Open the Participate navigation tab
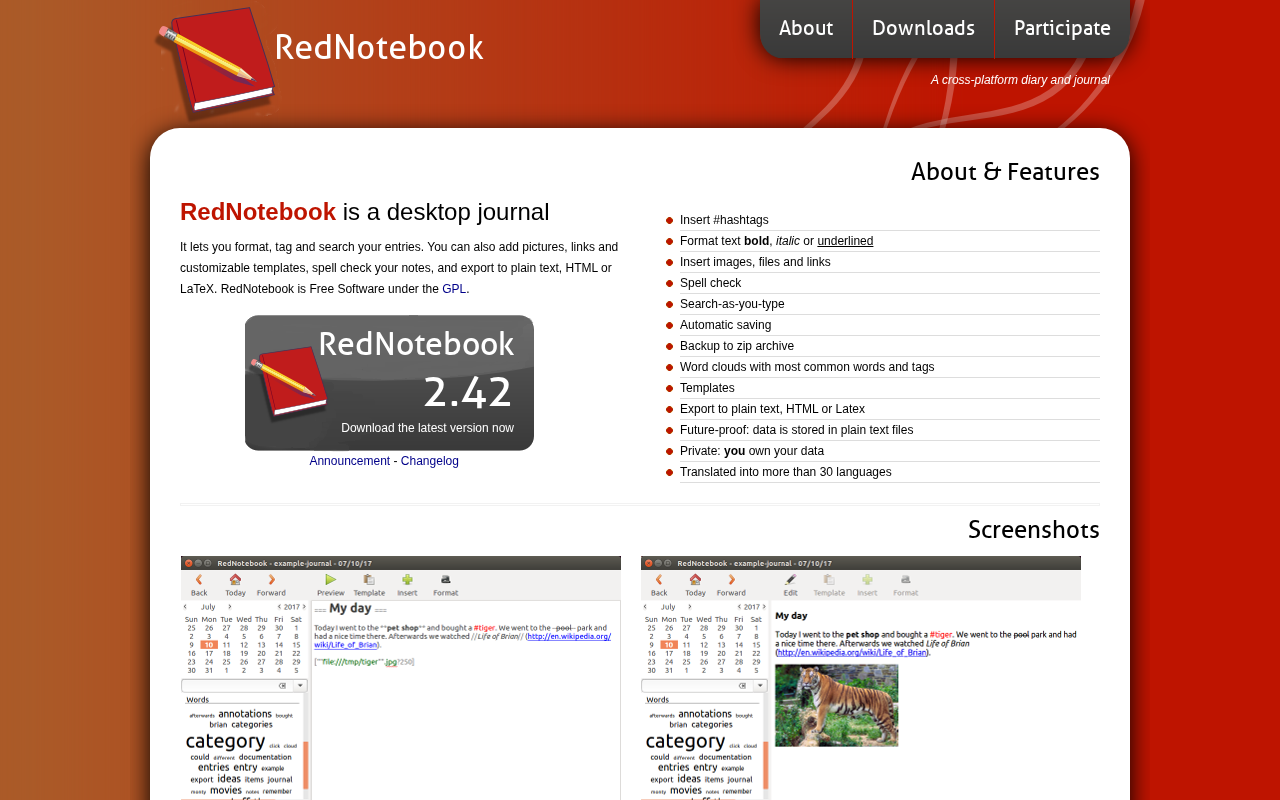 click(1062, 28)
